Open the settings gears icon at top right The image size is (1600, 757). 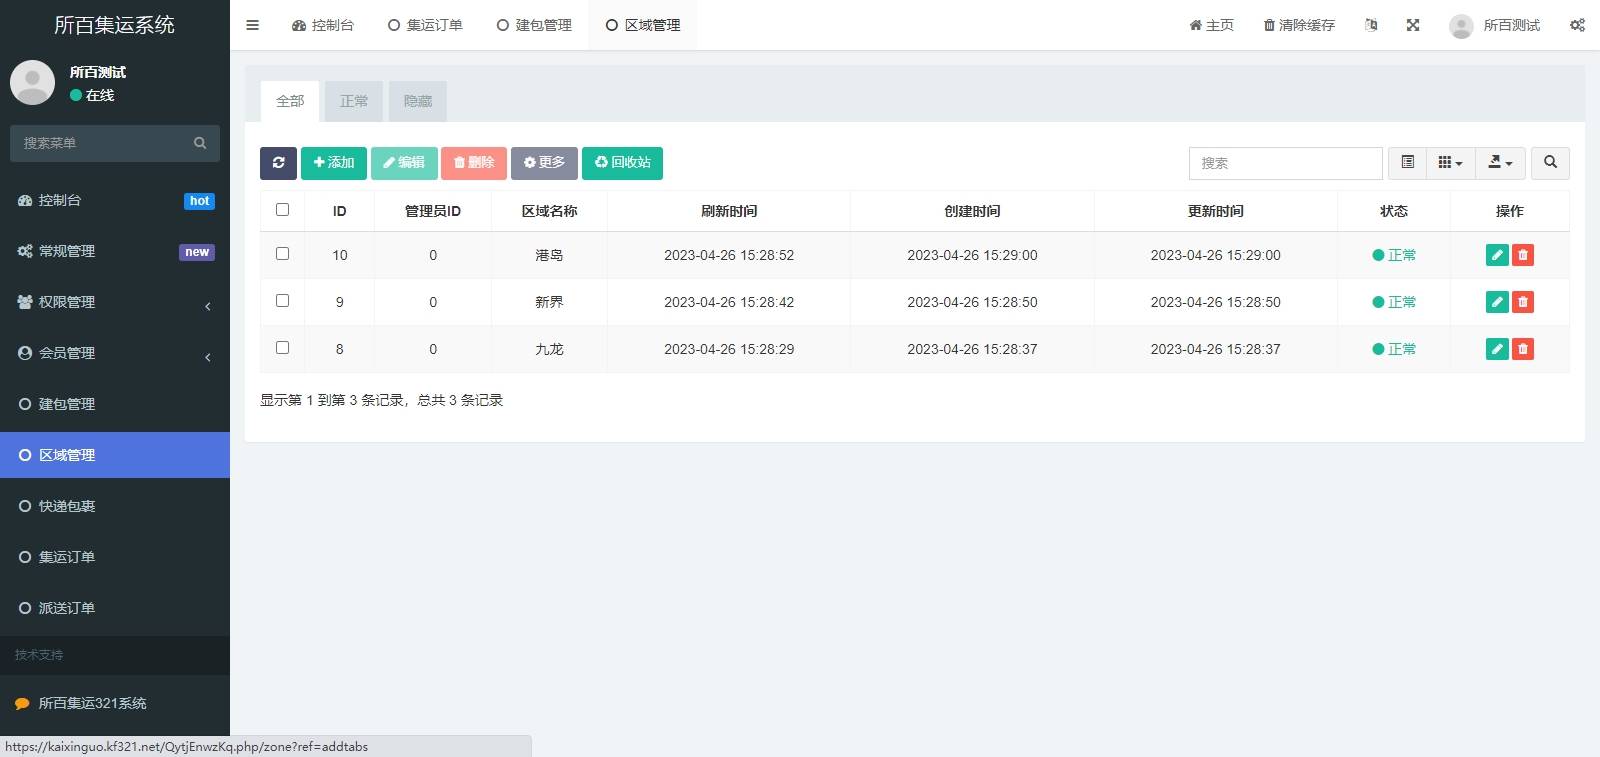1577,25
